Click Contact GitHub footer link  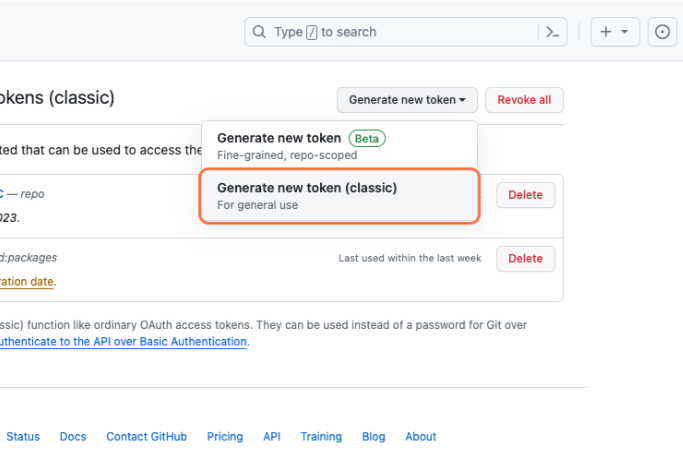point(146,437)
